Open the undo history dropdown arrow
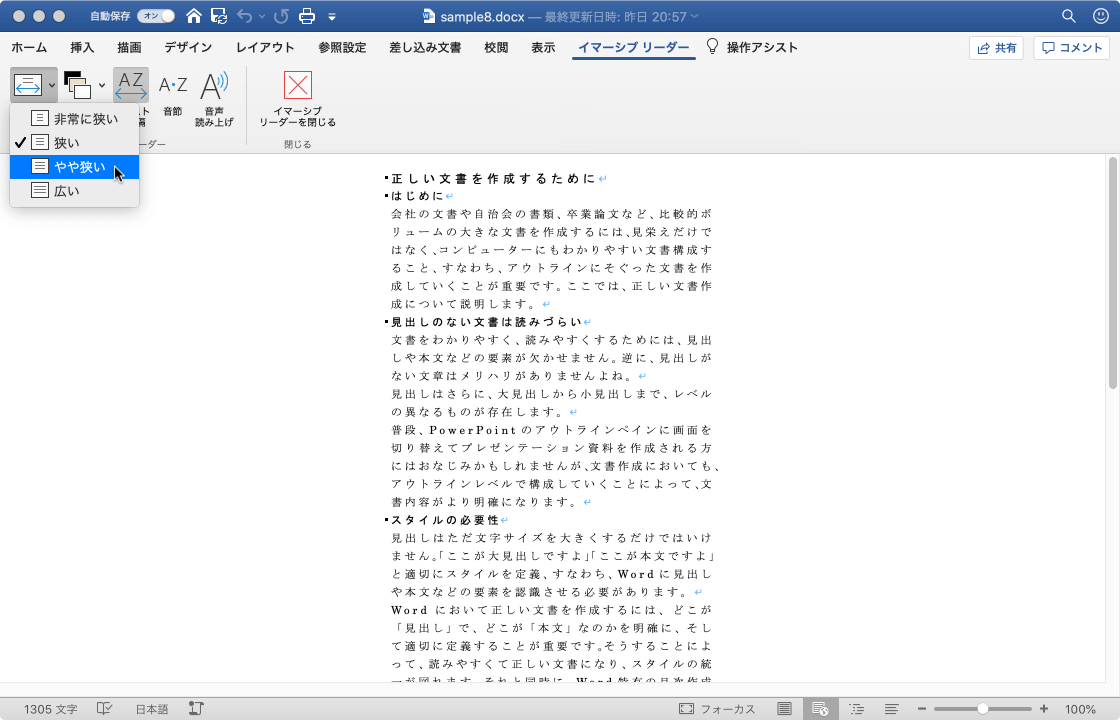The image size is (1120, 720). [261, 16]
